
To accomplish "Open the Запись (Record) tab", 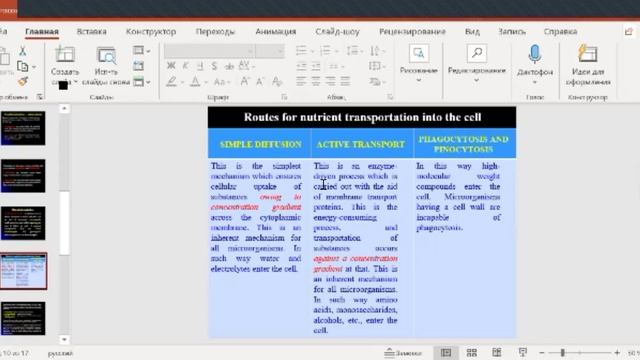I will [512, 31].
